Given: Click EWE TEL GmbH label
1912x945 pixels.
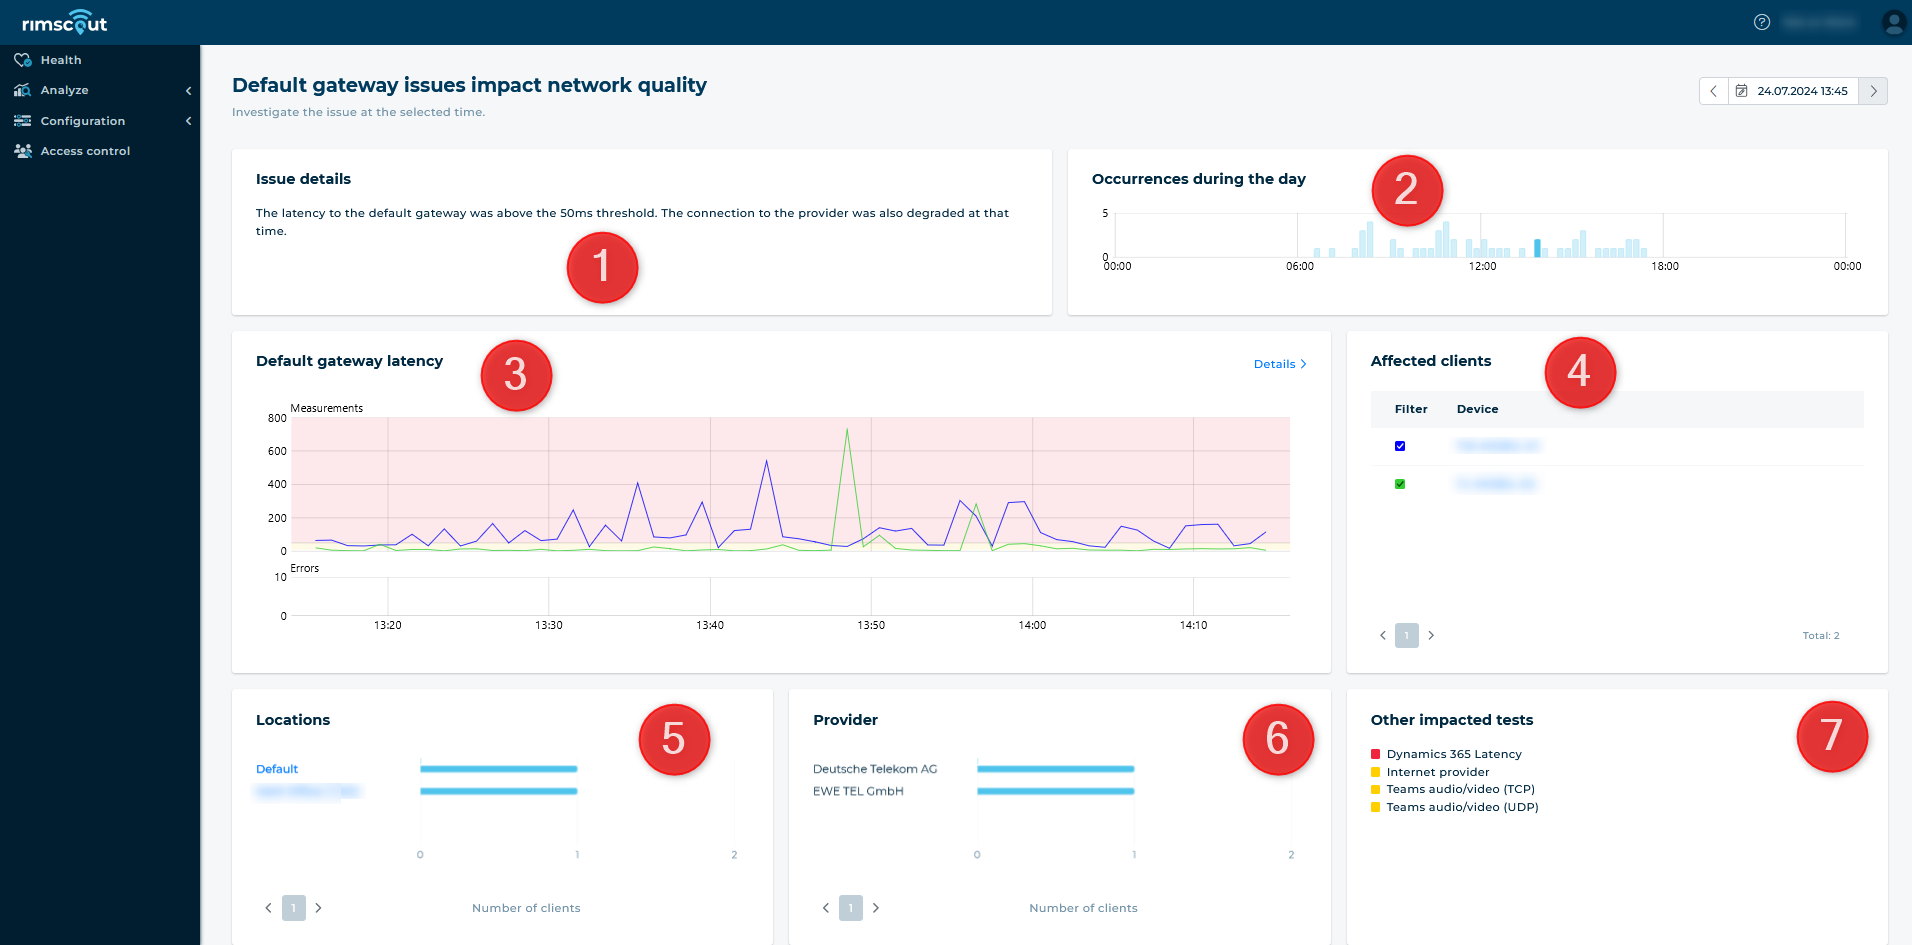Looking at the screenshot, I should point(858,791).
